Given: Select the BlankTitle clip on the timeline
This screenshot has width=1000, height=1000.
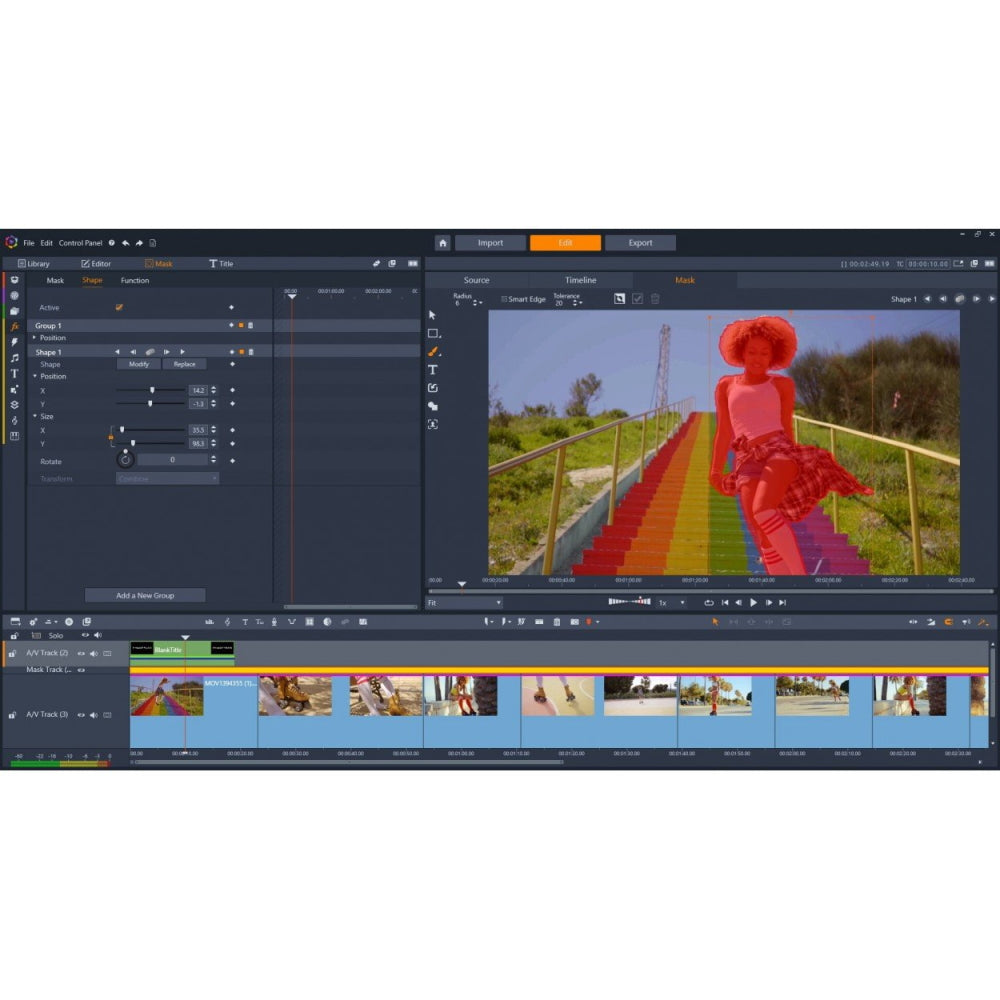Looking at the screenshot, I should (180, 650).
